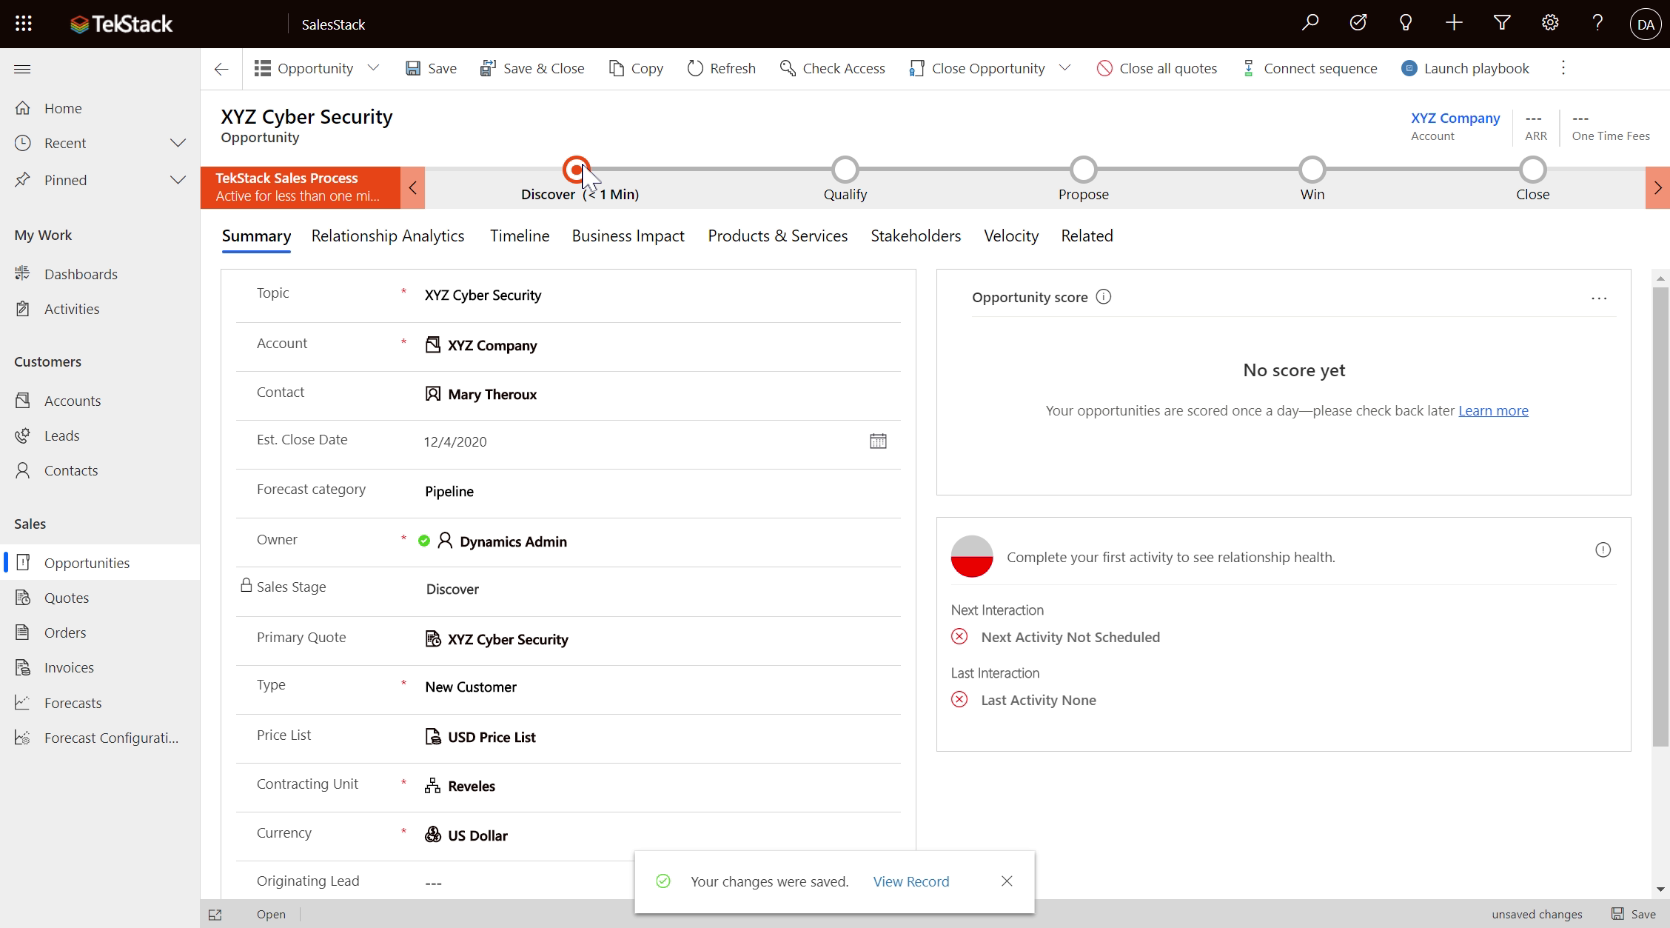1670x928 pixels.
Task: Click the Learn more link
Action: [1493, 411]
